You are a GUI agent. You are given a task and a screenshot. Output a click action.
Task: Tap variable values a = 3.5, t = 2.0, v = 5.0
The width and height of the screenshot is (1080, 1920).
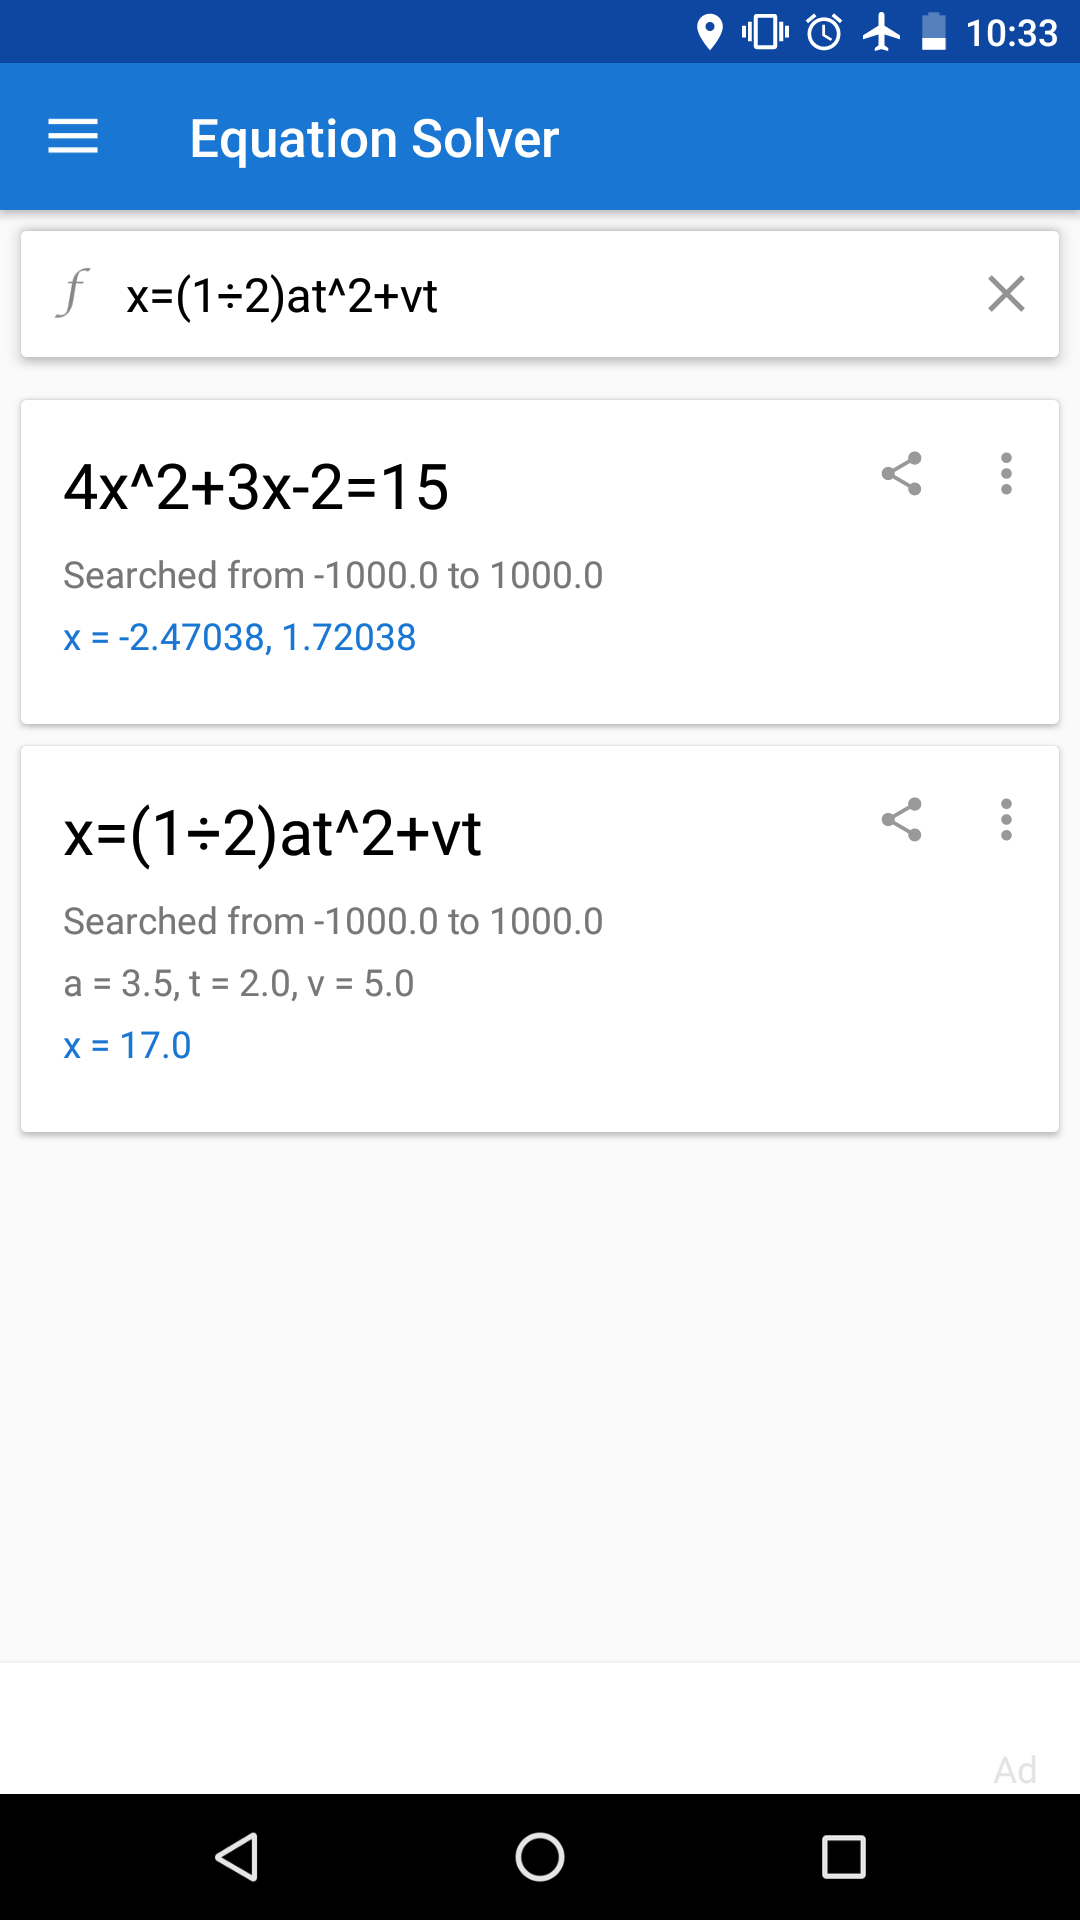point(239,983)
